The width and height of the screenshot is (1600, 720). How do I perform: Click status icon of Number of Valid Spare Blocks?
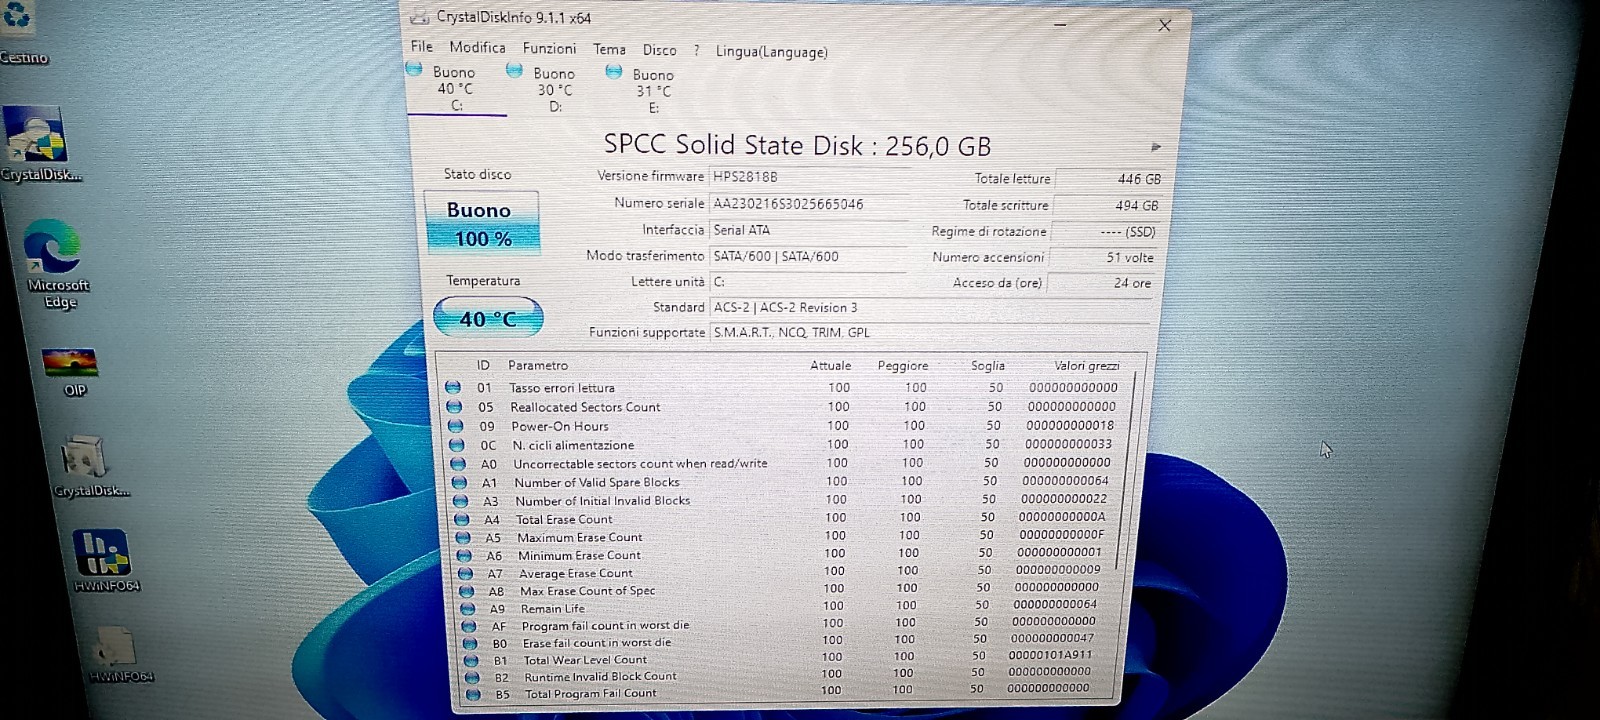458,482
